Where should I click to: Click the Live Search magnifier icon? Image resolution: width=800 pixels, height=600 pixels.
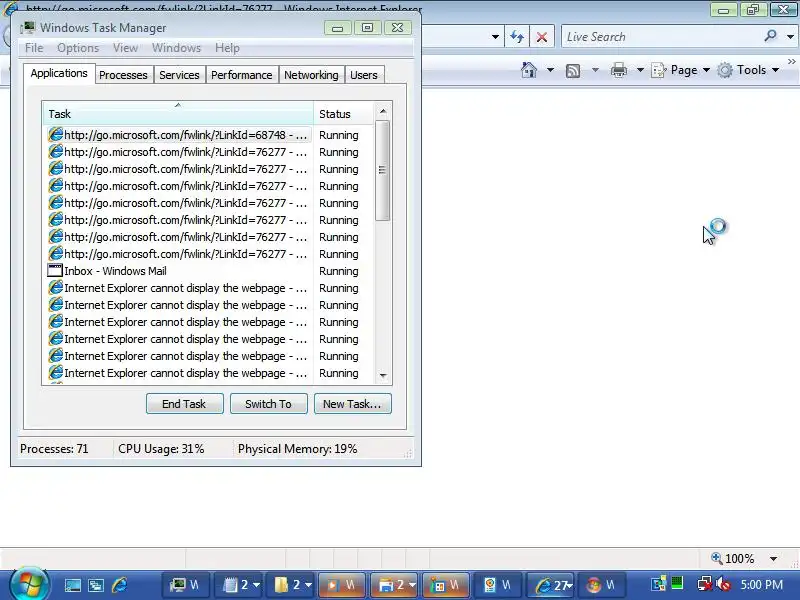tap(770, 36)
